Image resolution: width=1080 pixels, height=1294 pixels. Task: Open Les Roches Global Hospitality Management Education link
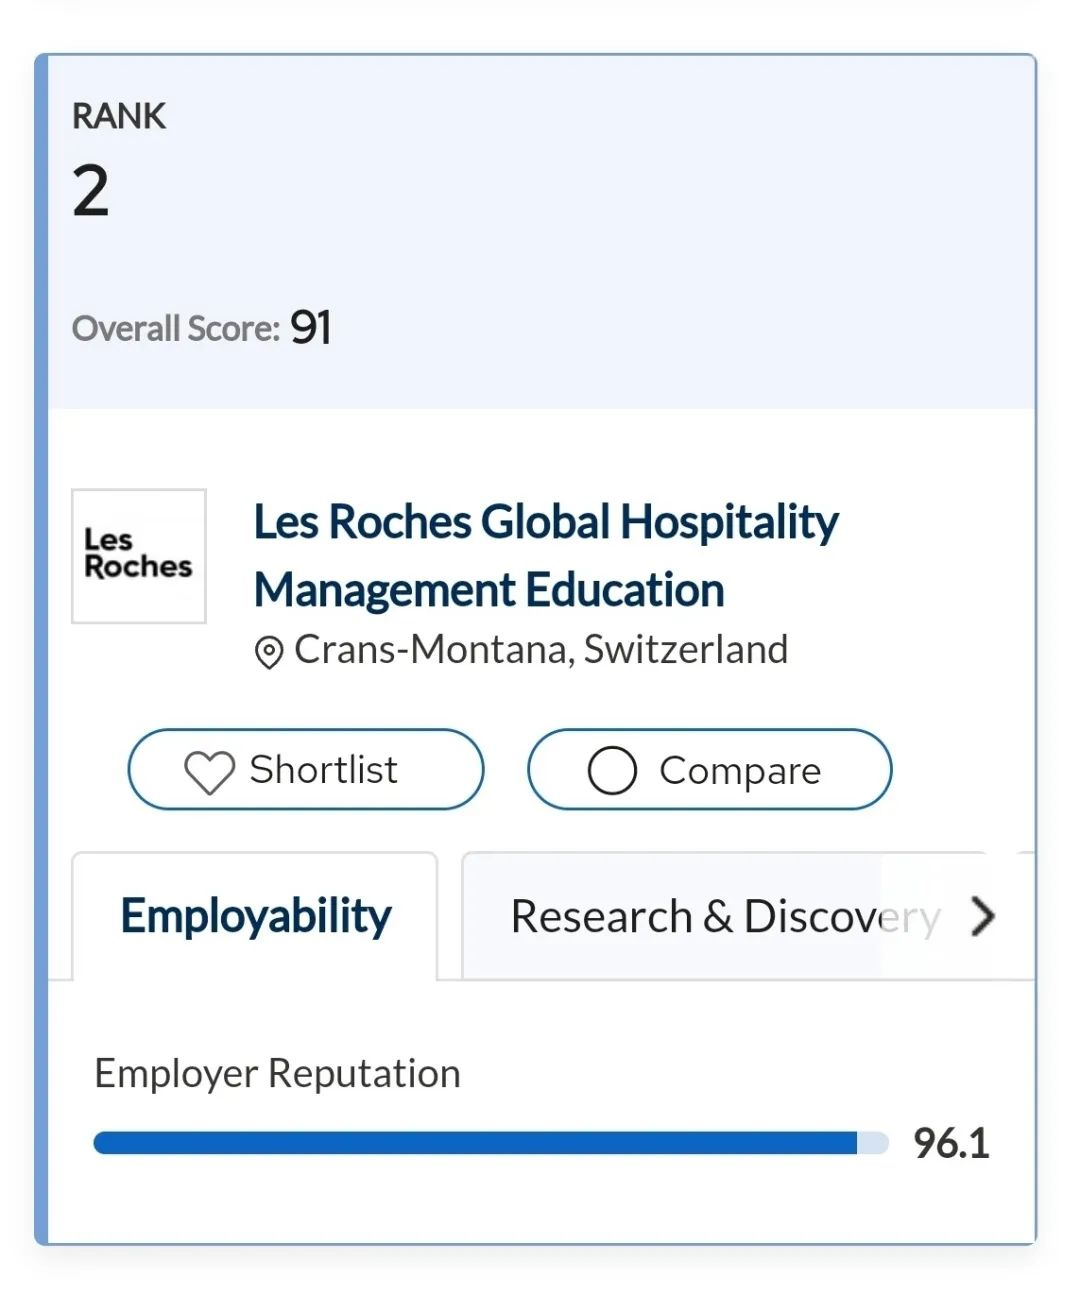[x=545, y=556]
